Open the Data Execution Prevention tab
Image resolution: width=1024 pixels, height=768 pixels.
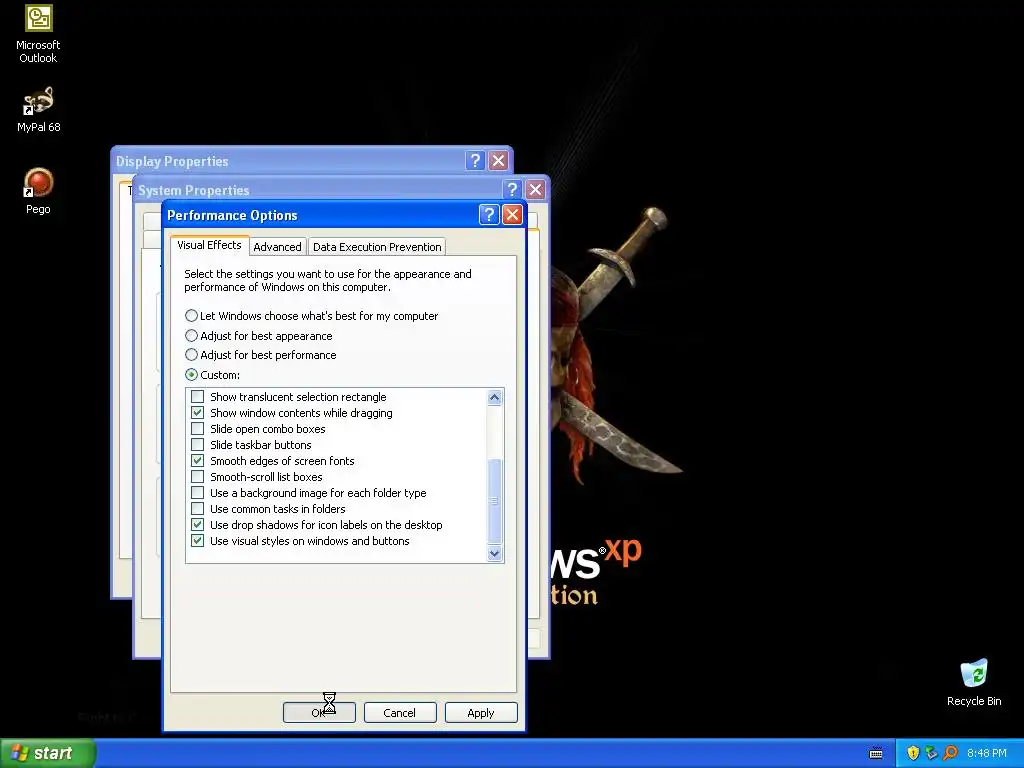coord(377,247)
